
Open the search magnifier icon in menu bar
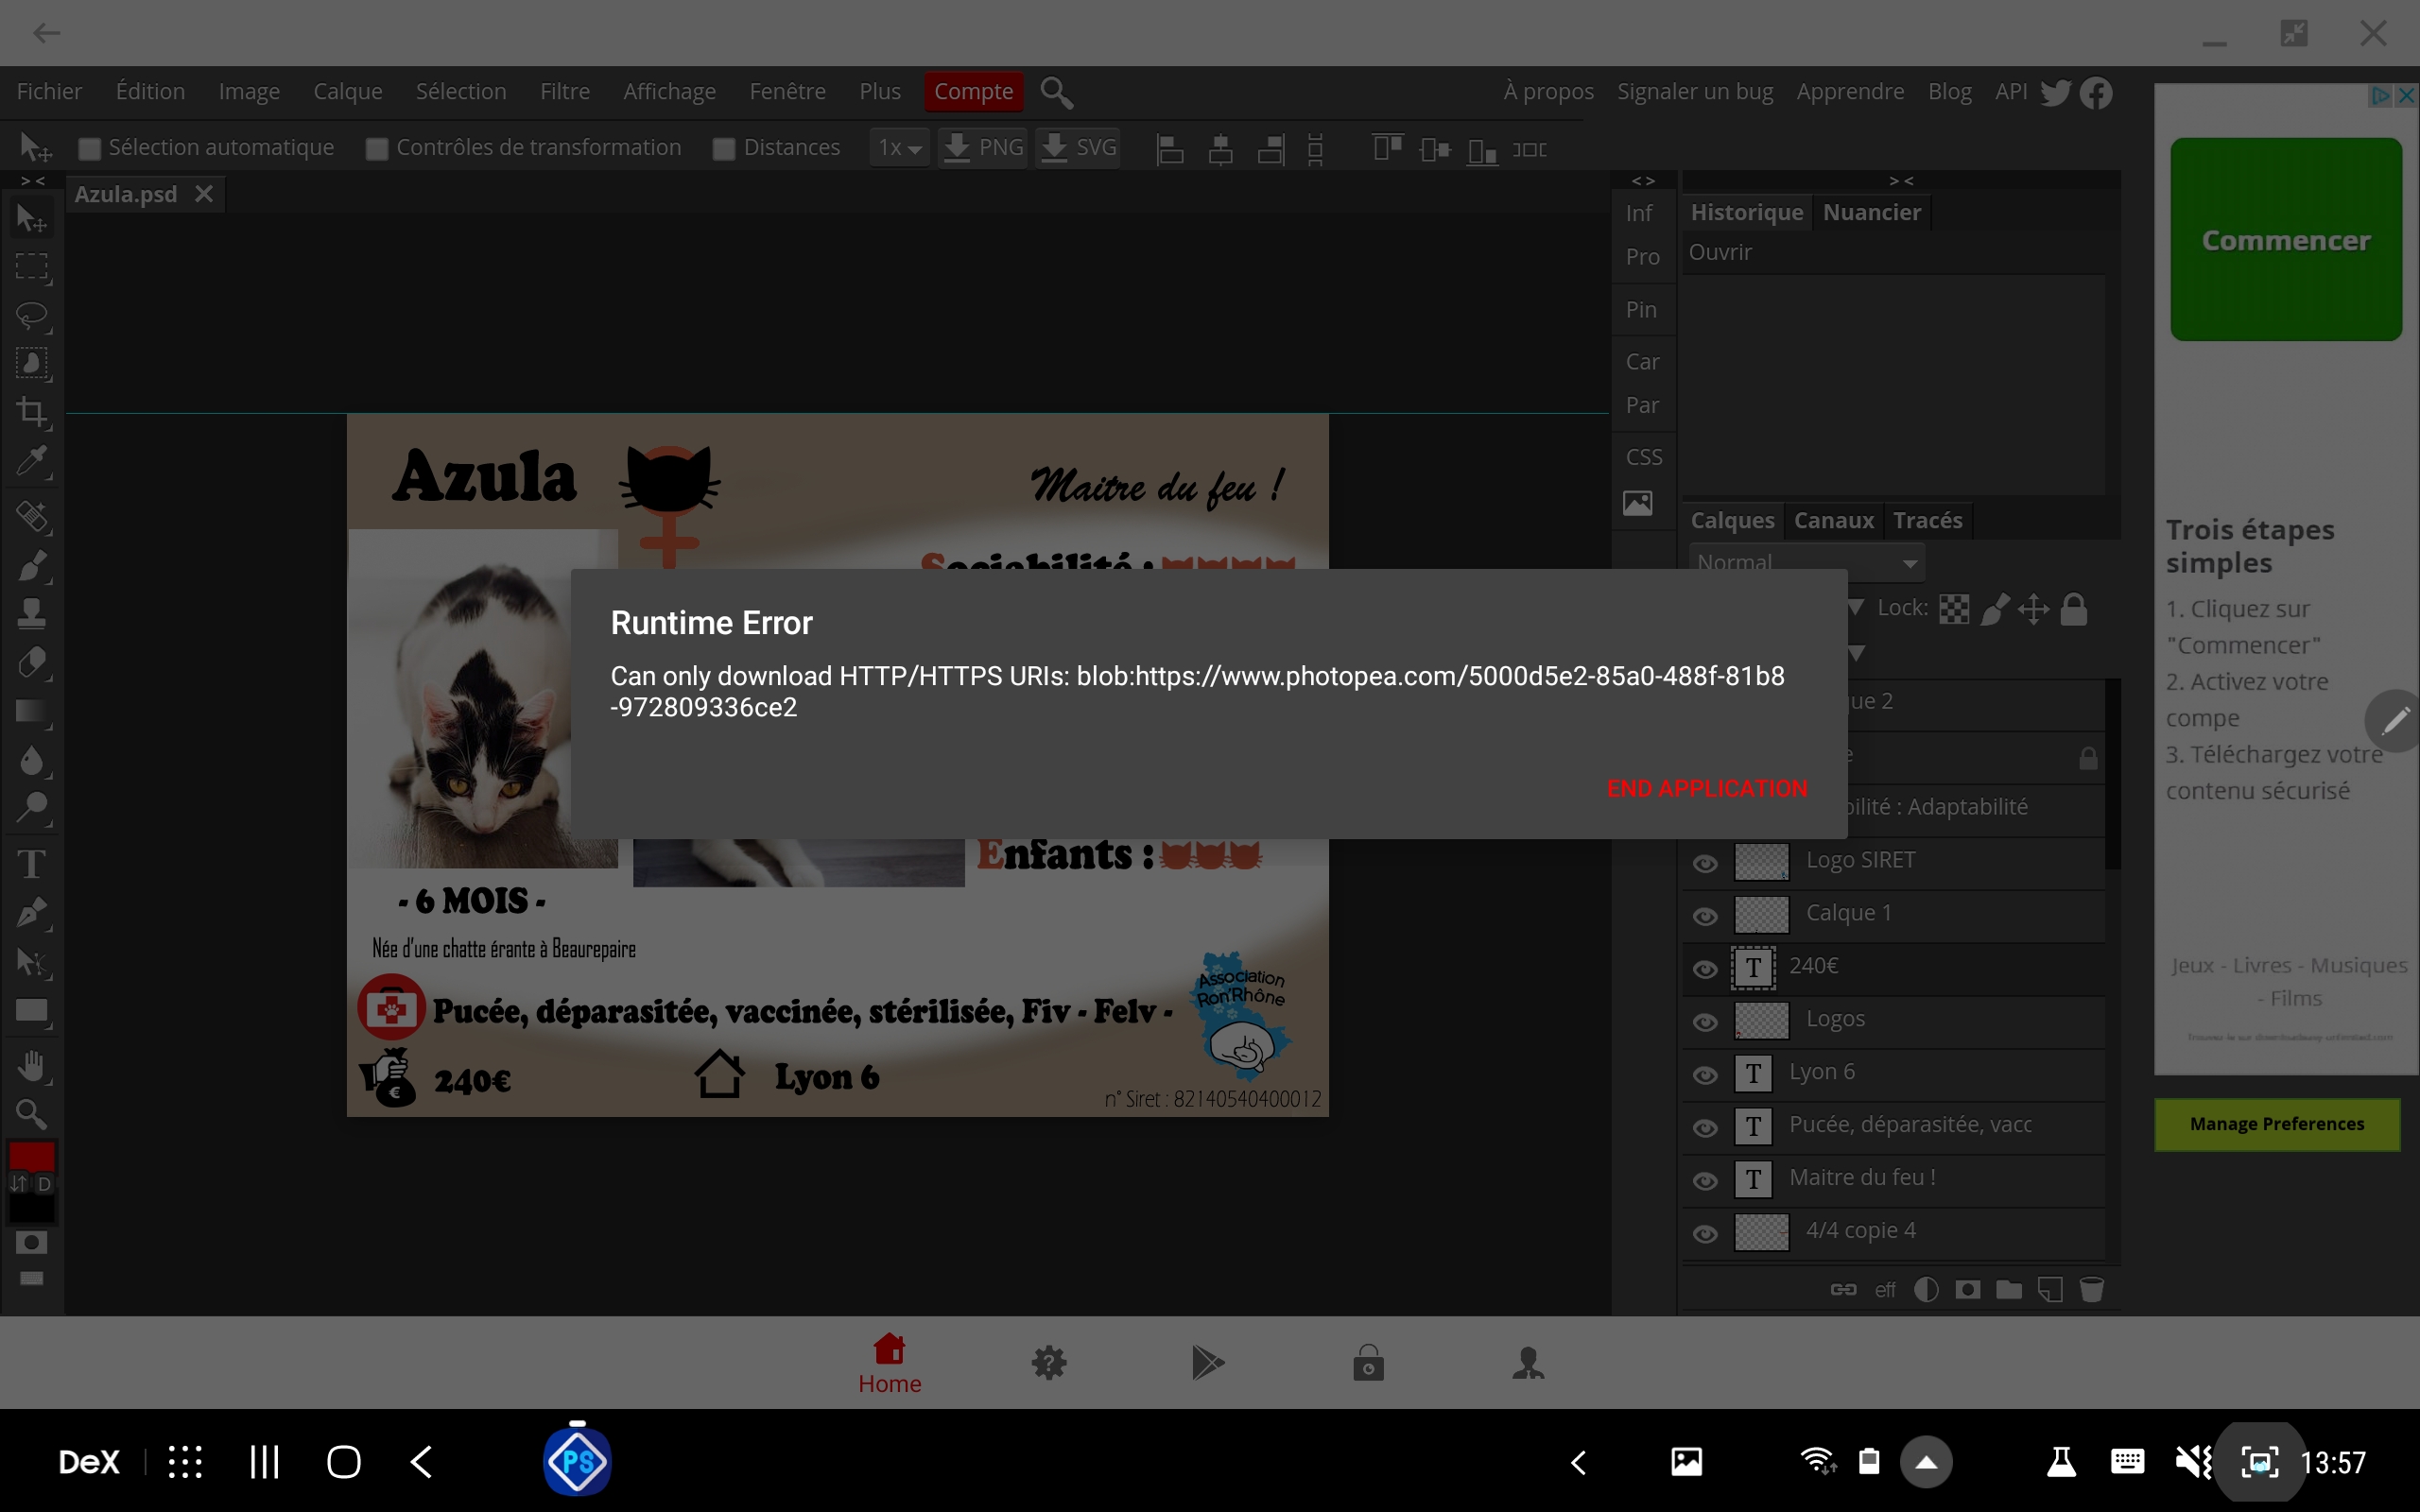pyautogui.click(x=1056, y=92)
